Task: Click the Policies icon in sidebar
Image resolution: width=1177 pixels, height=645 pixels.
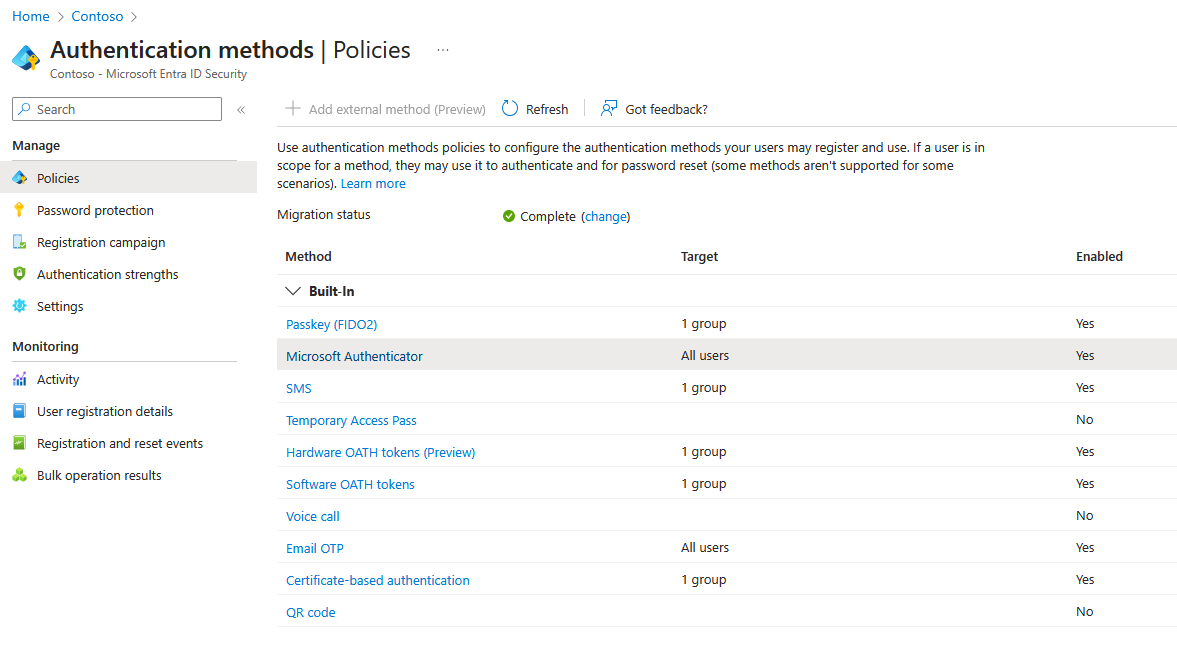Action: point(19,178)
